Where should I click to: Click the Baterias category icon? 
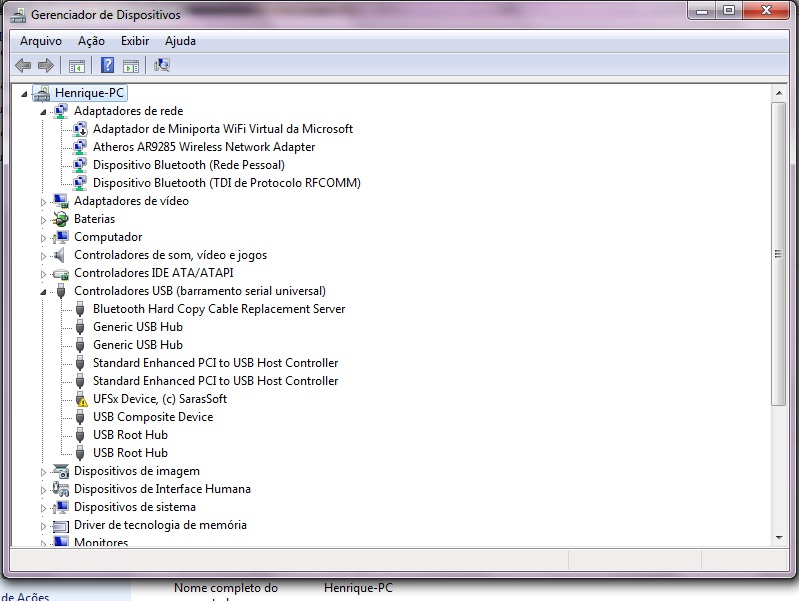[x=61, y=219]
